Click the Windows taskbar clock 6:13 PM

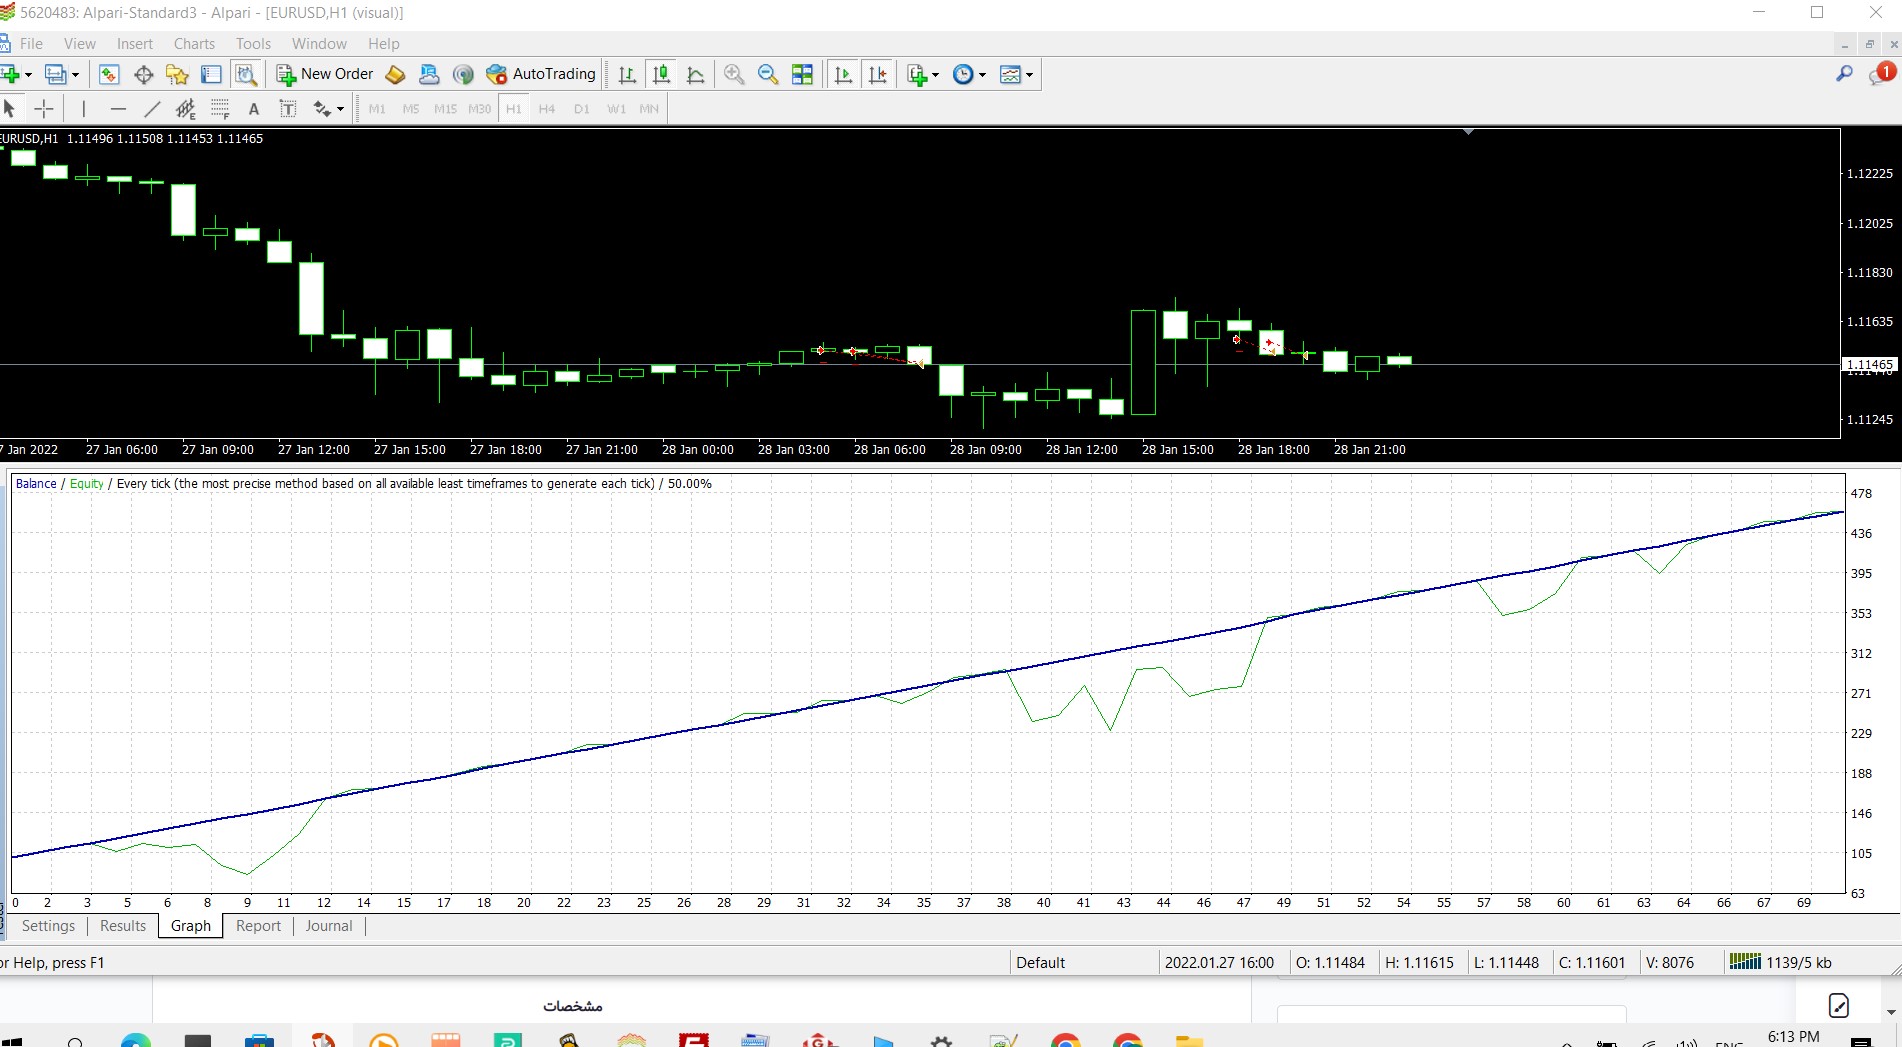(1793, 1037)
